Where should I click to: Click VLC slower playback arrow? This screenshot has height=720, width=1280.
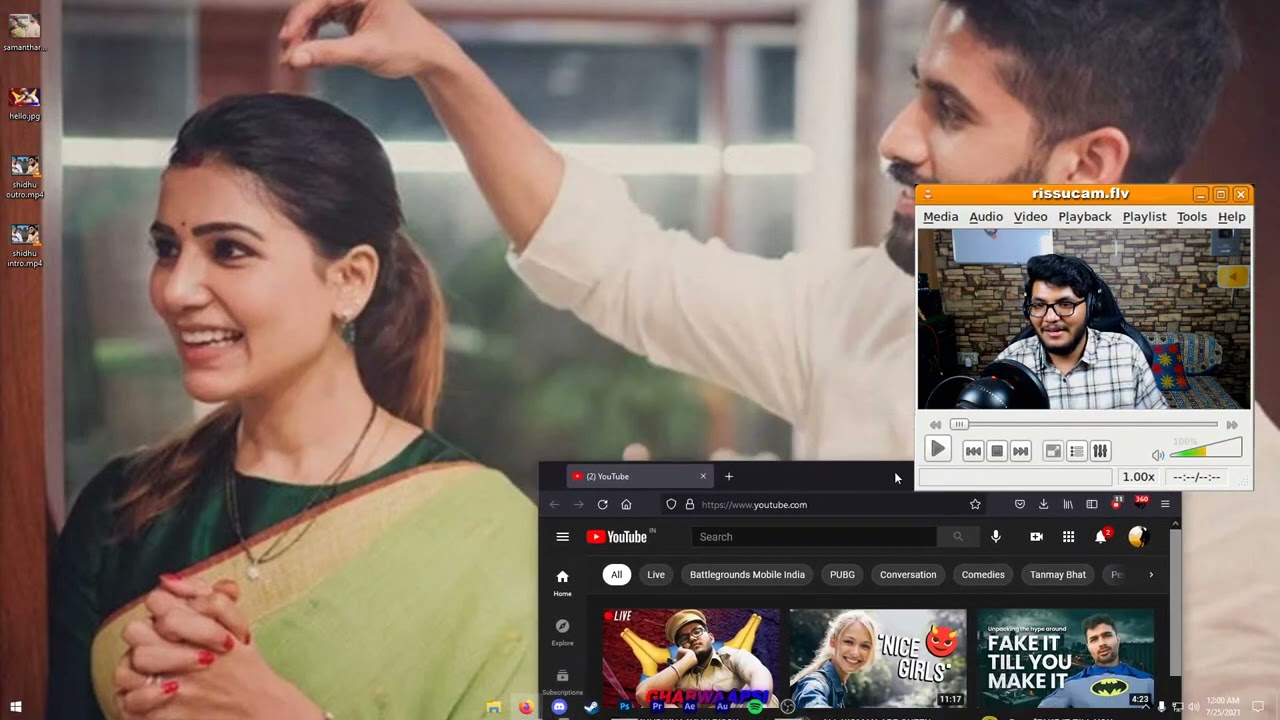coord(935,425)
